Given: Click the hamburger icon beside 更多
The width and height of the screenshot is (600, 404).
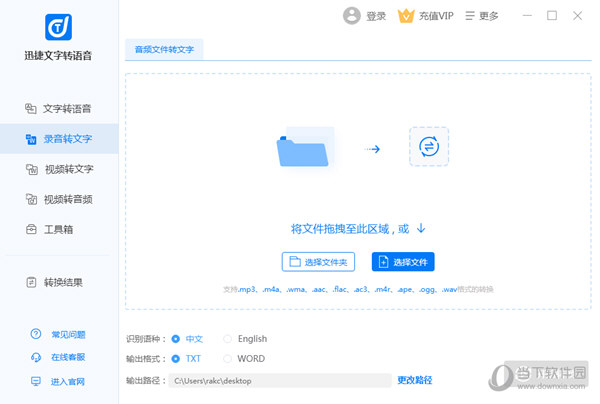Looking at the screenshot, I should [470, 16].
